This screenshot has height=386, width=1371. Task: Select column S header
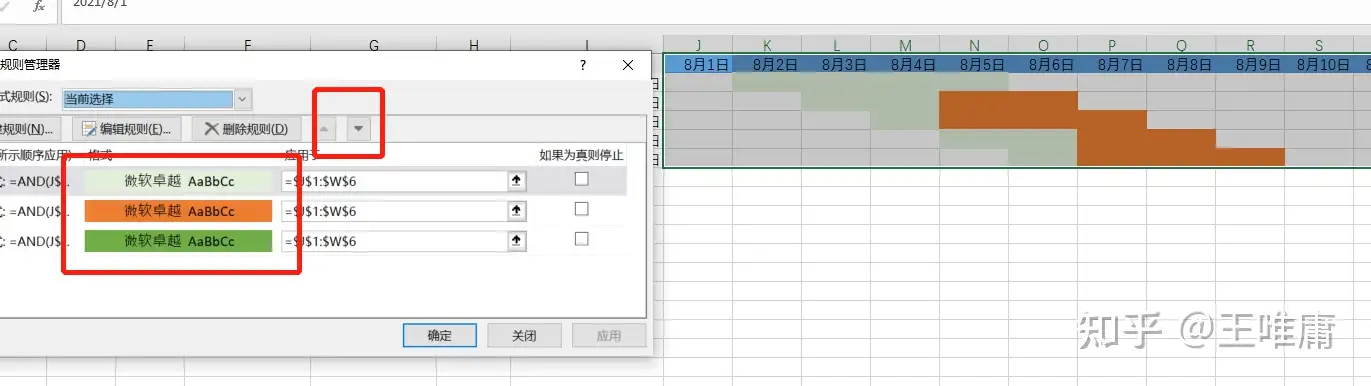coord(1319,45)
